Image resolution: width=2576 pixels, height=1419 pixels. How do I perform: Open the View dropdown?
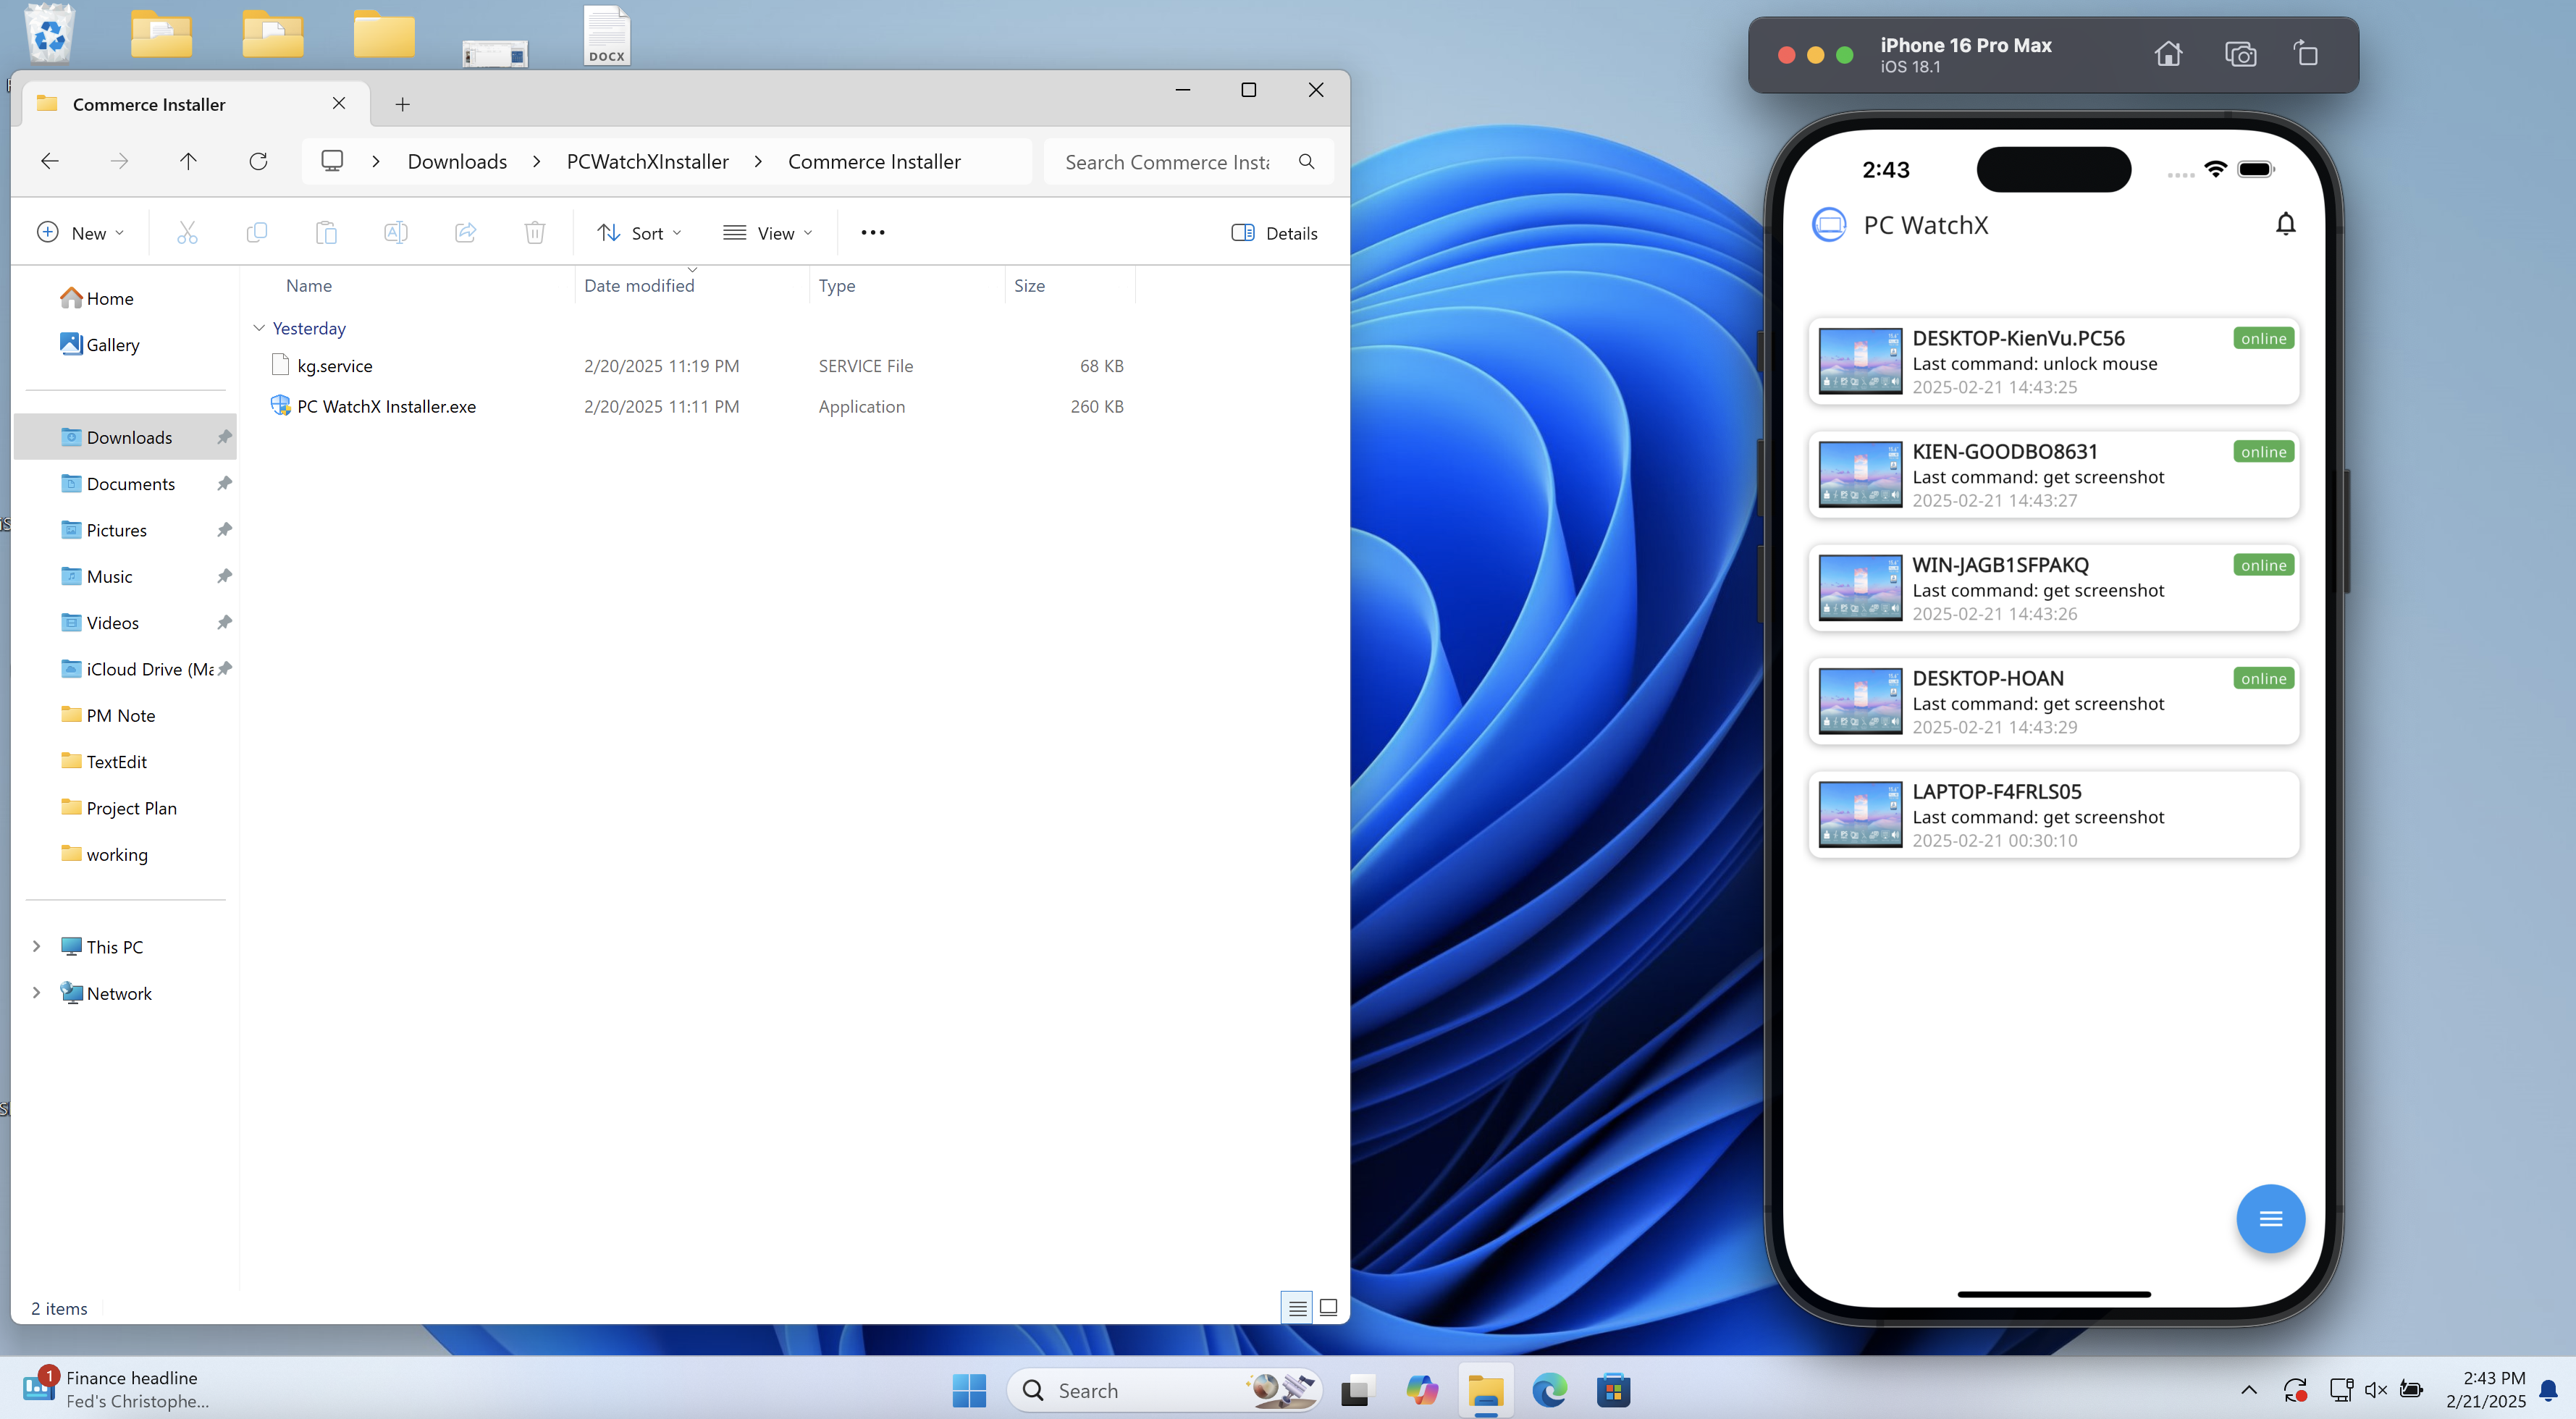point(767,233)
